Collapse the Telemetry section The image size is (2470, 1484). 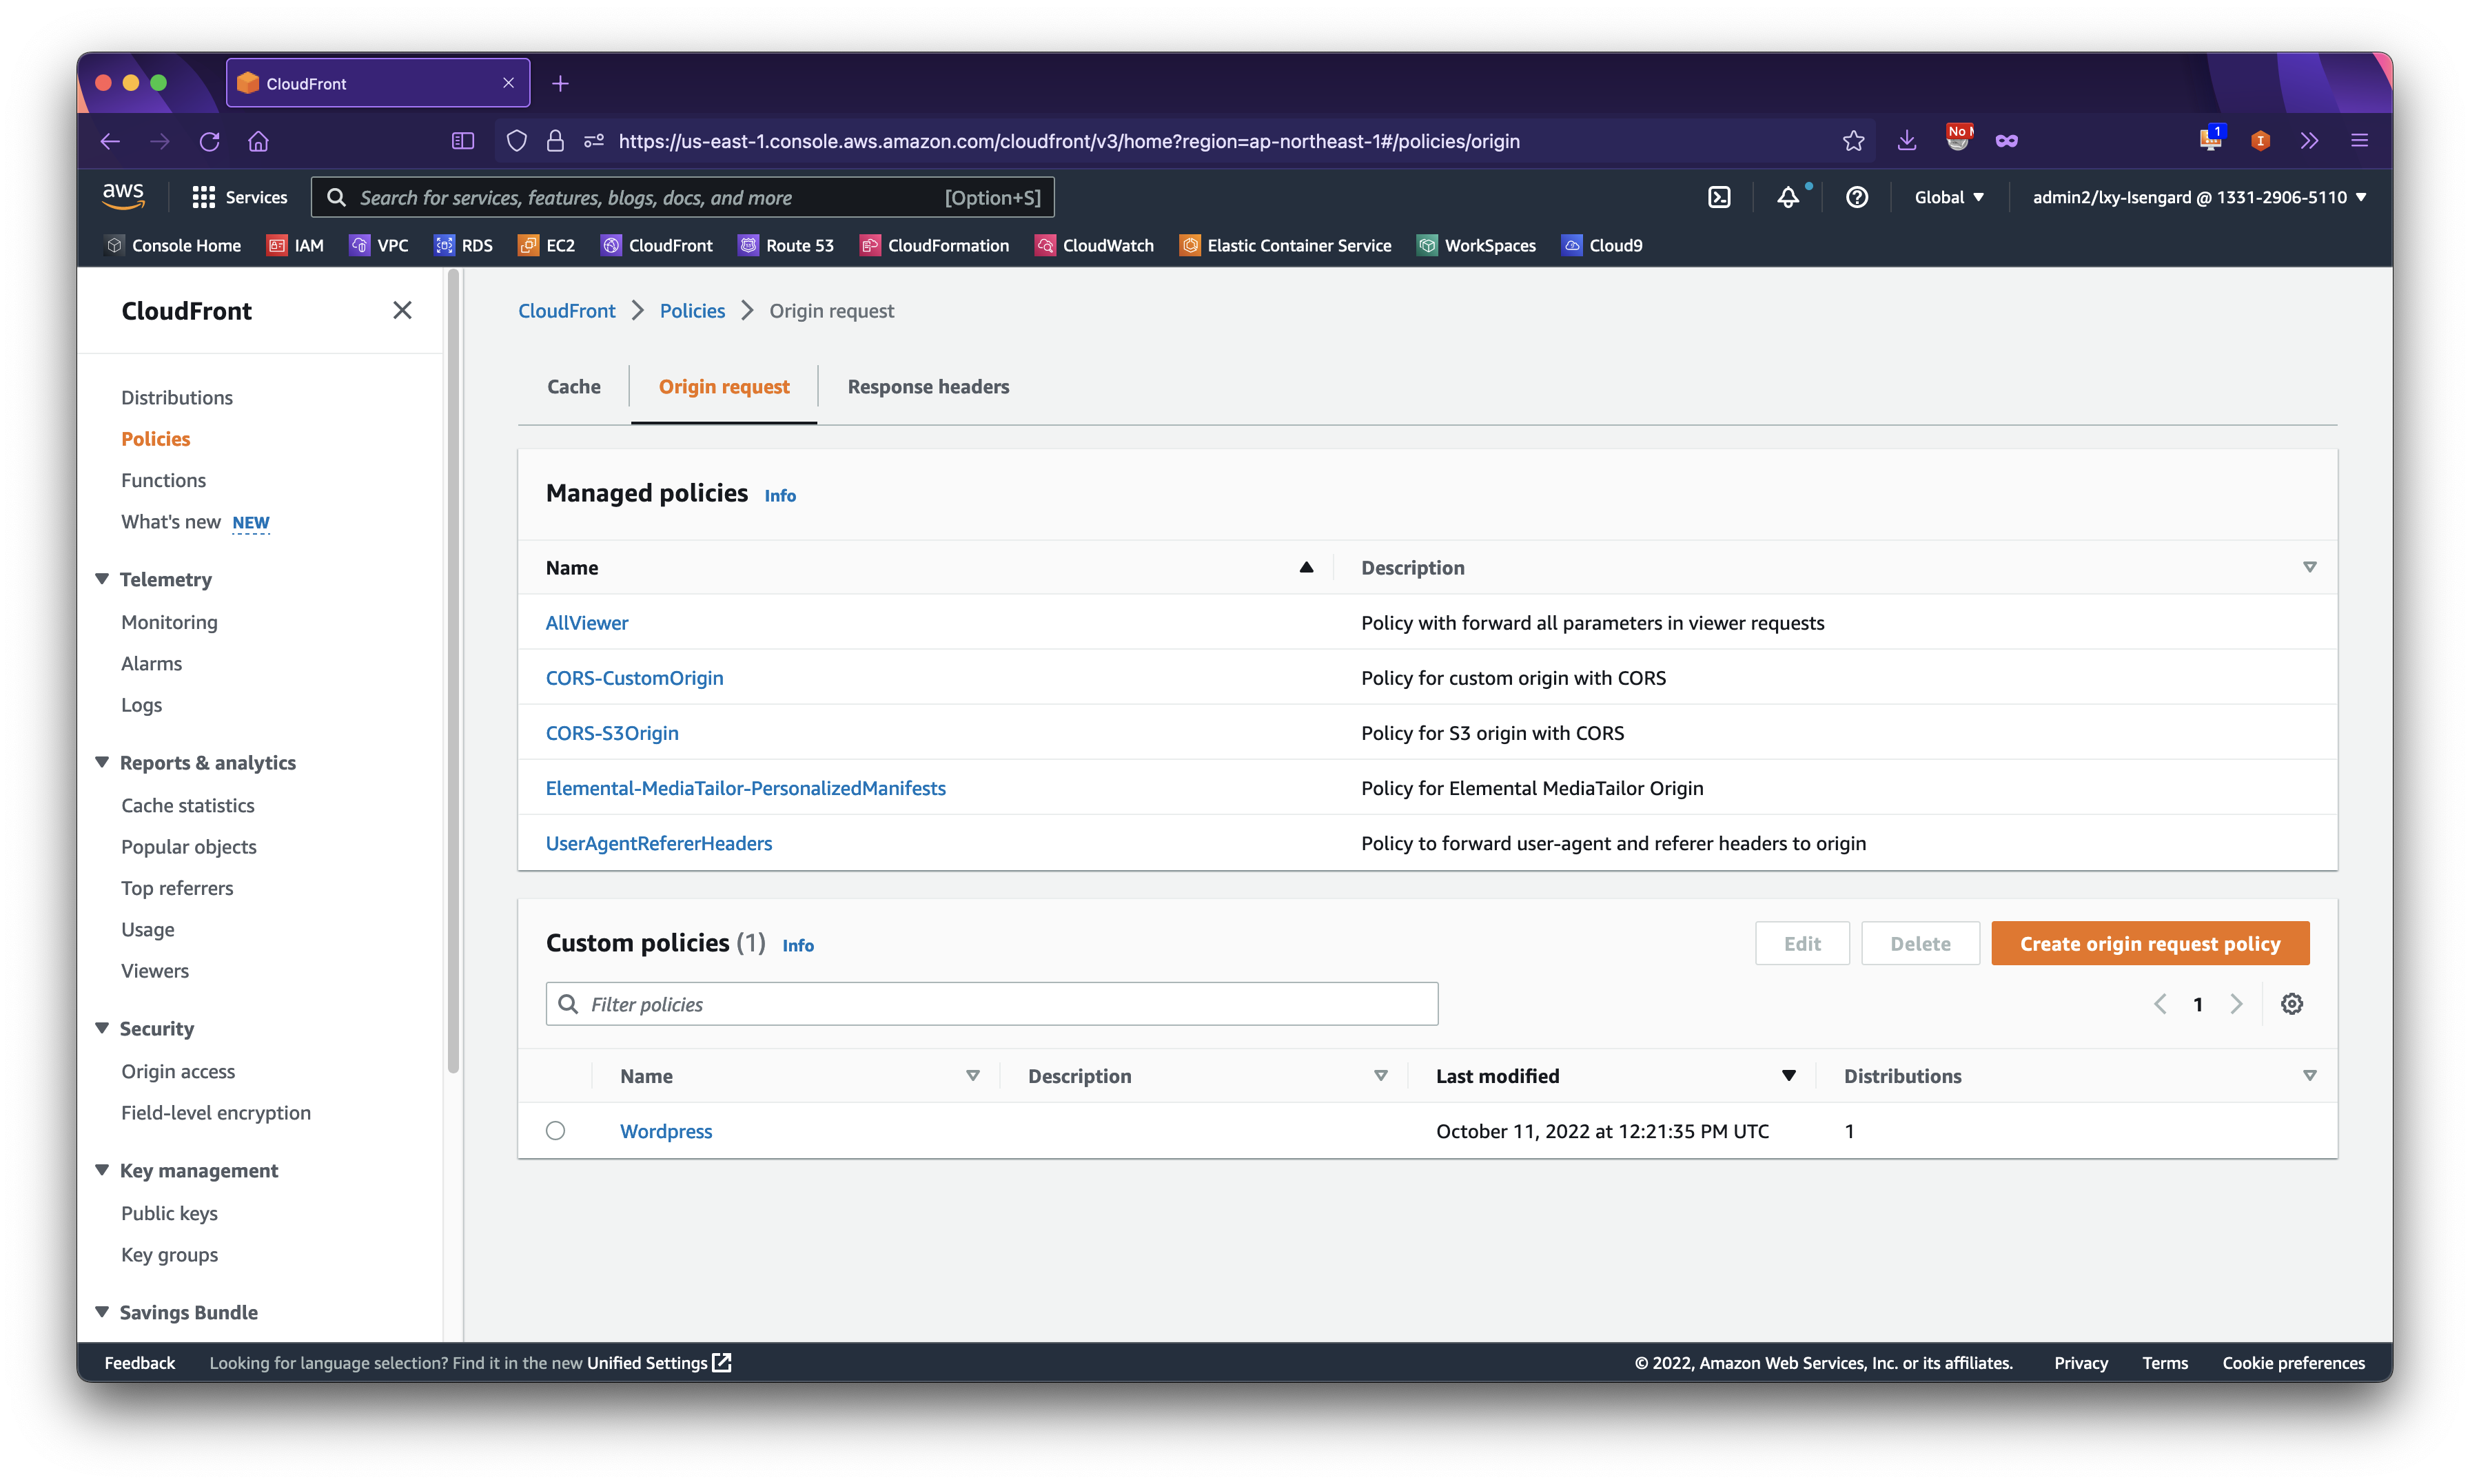click(101, 579)
